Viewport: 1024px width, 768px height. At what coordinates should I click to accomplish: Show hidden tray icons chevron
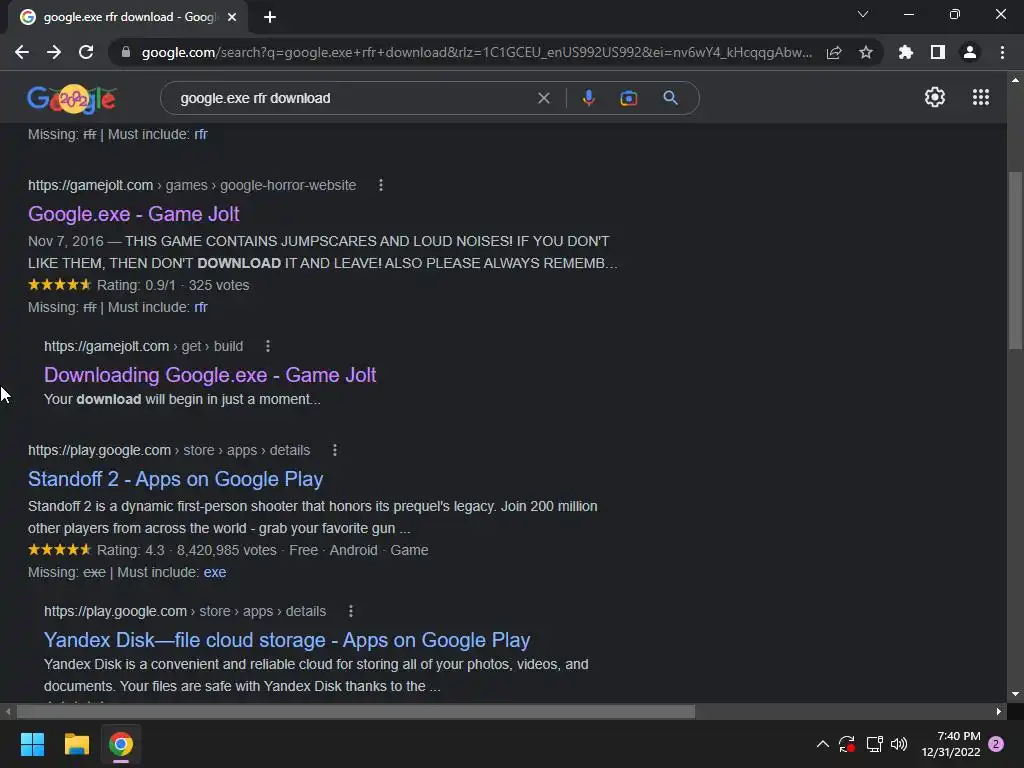pyautogui.click(x=823, y=744)
